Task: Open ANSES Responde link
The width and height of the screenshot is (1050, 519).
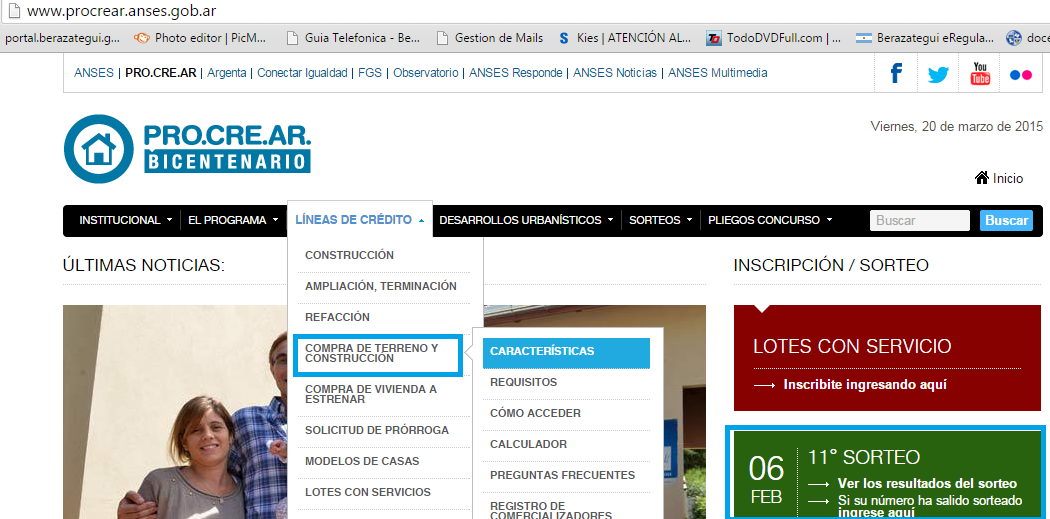Action: click(x=516, y=72)
